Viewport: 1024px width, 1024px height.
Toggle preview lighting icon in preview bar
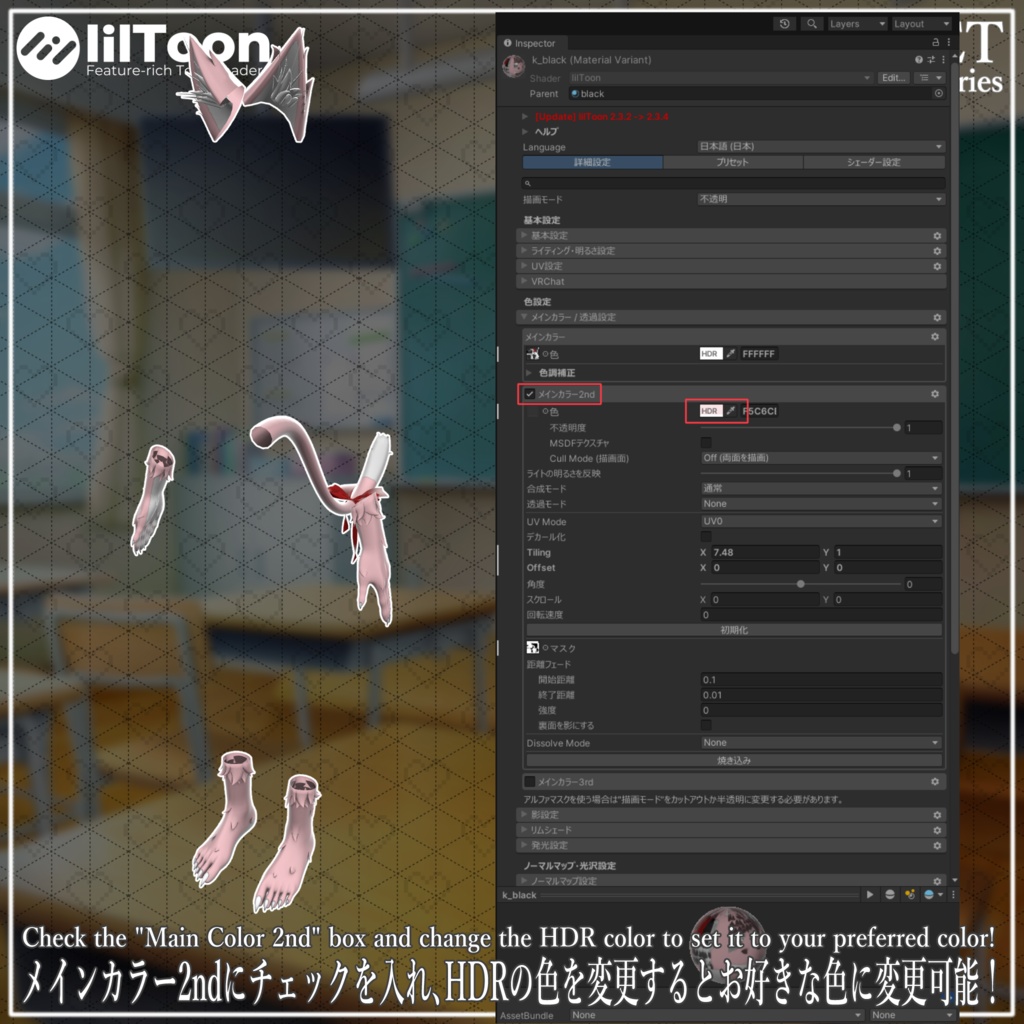click(910, 895)
